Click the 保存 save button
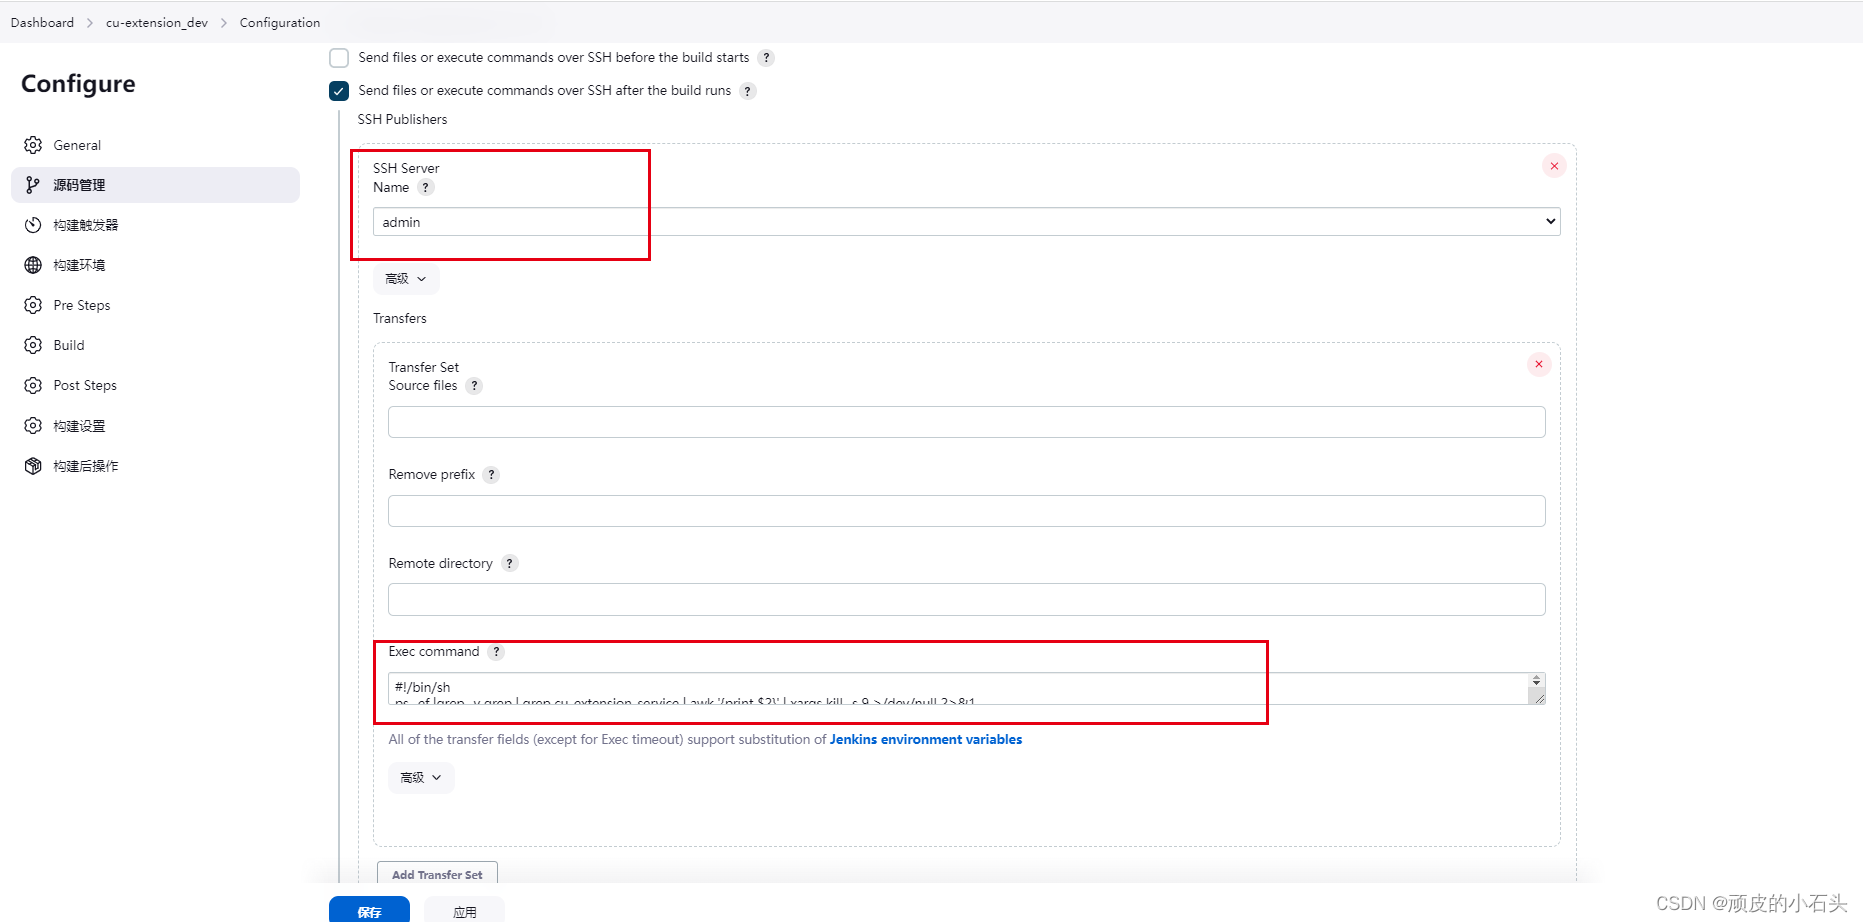 (369, 910)
